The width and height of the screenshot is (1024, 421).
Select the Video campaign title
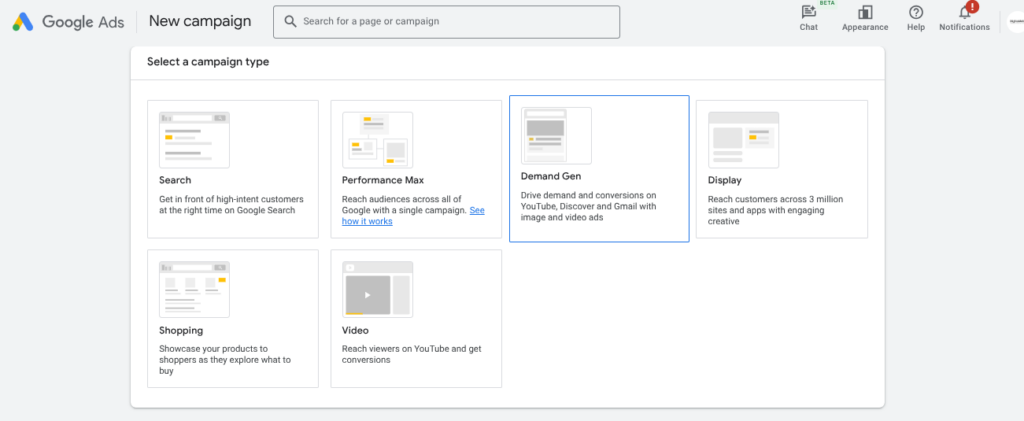click(355, 330)
